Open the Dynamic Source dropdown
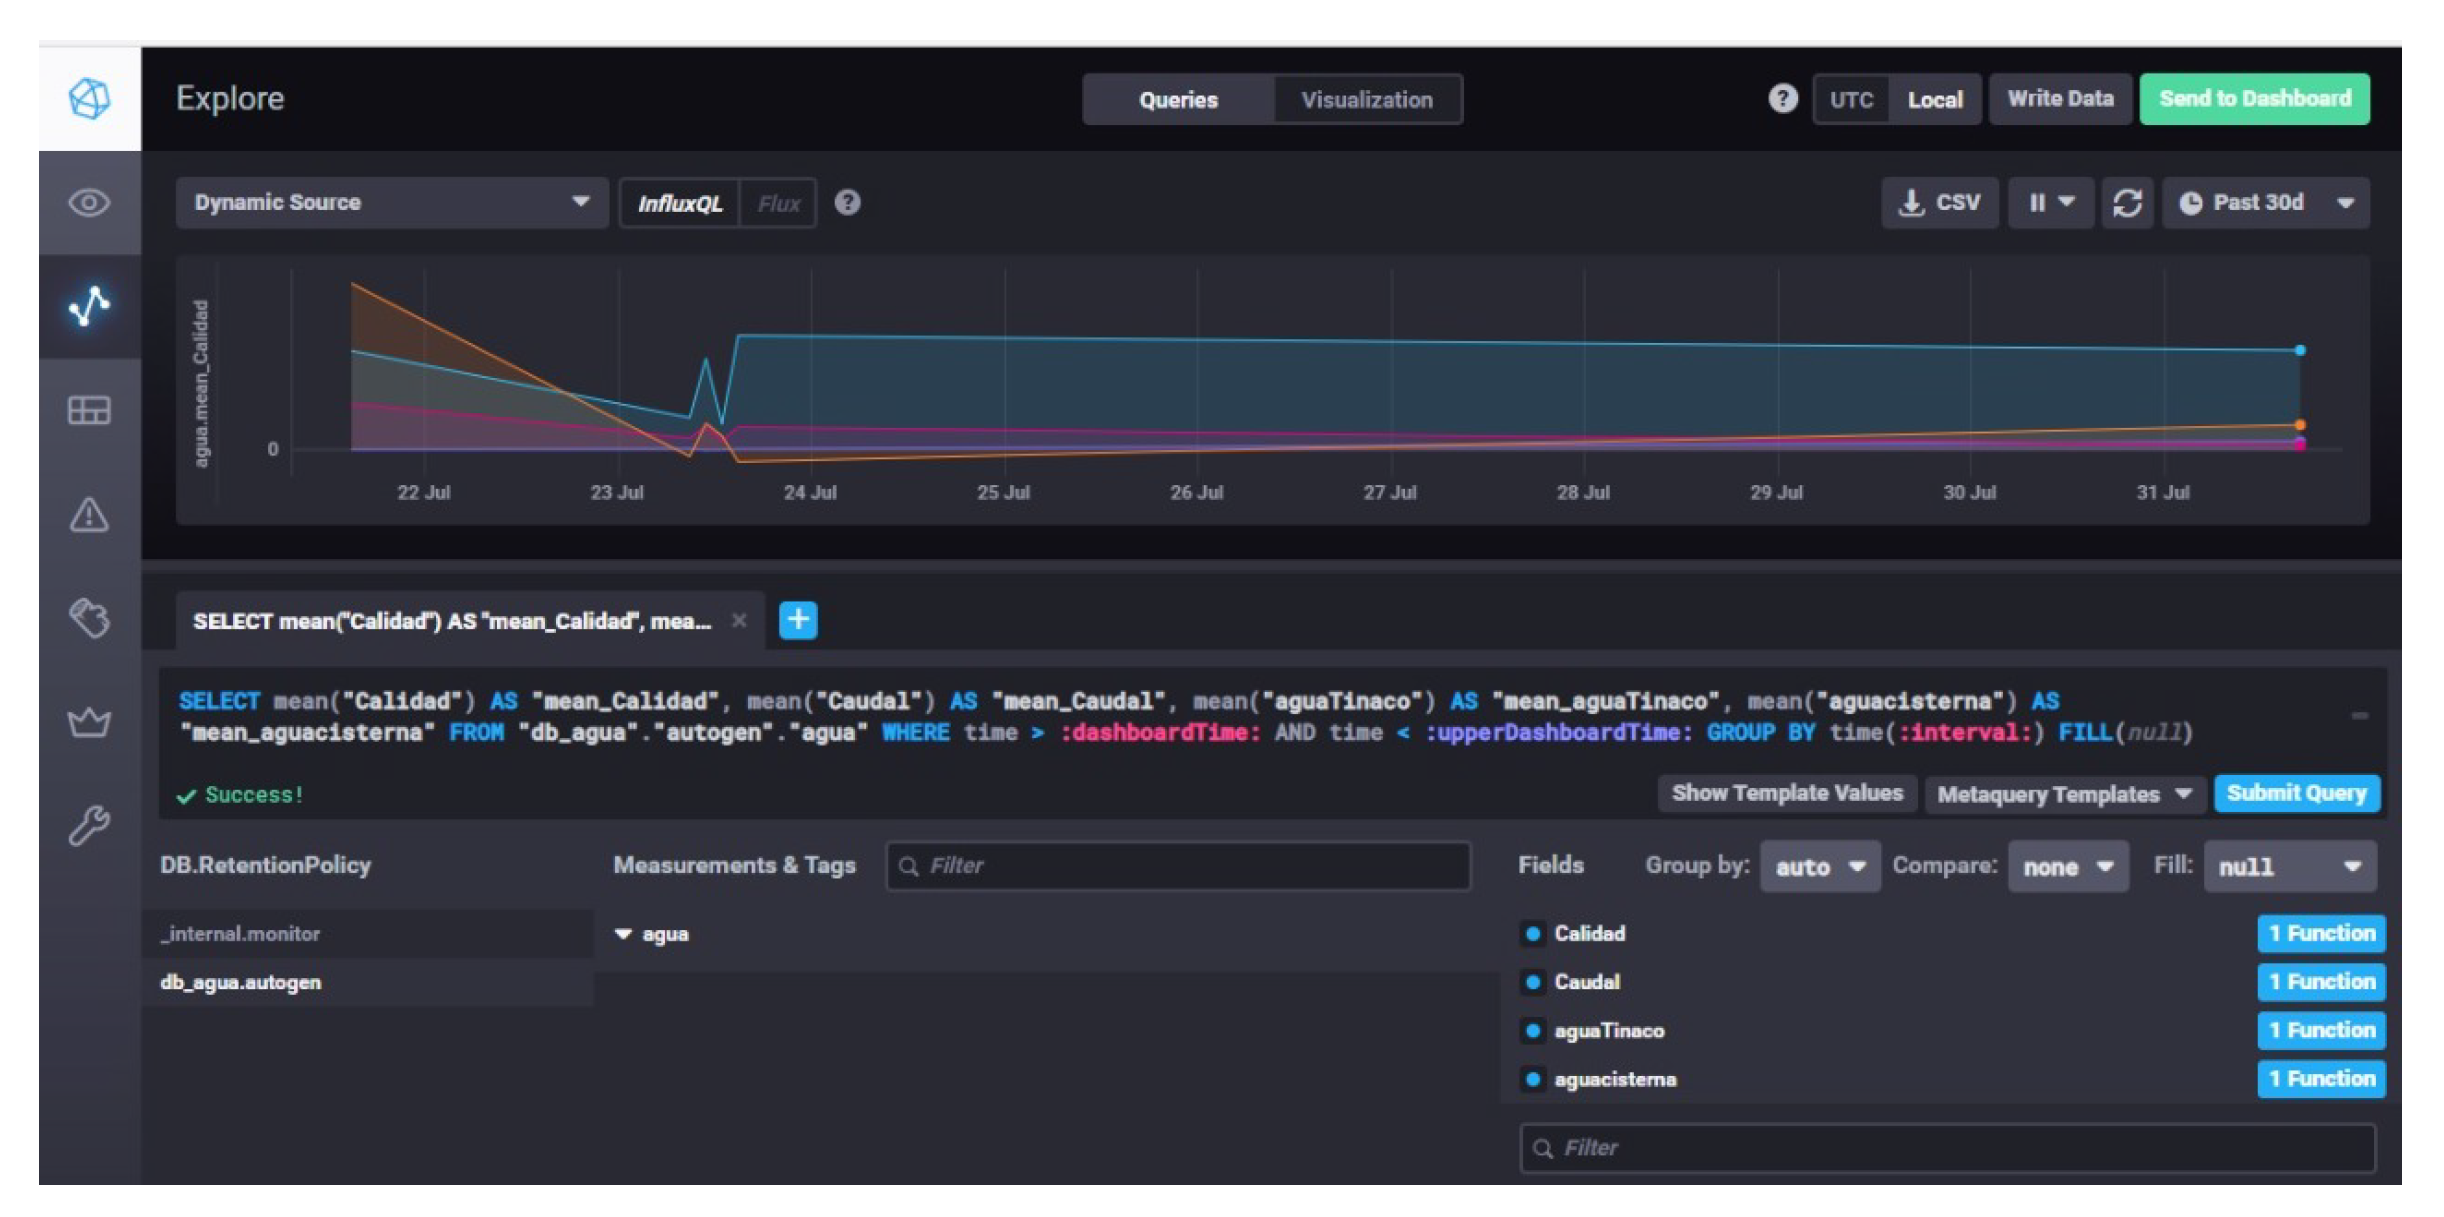Viewport: 2444px width, 1217px height. tap(391, 203)
